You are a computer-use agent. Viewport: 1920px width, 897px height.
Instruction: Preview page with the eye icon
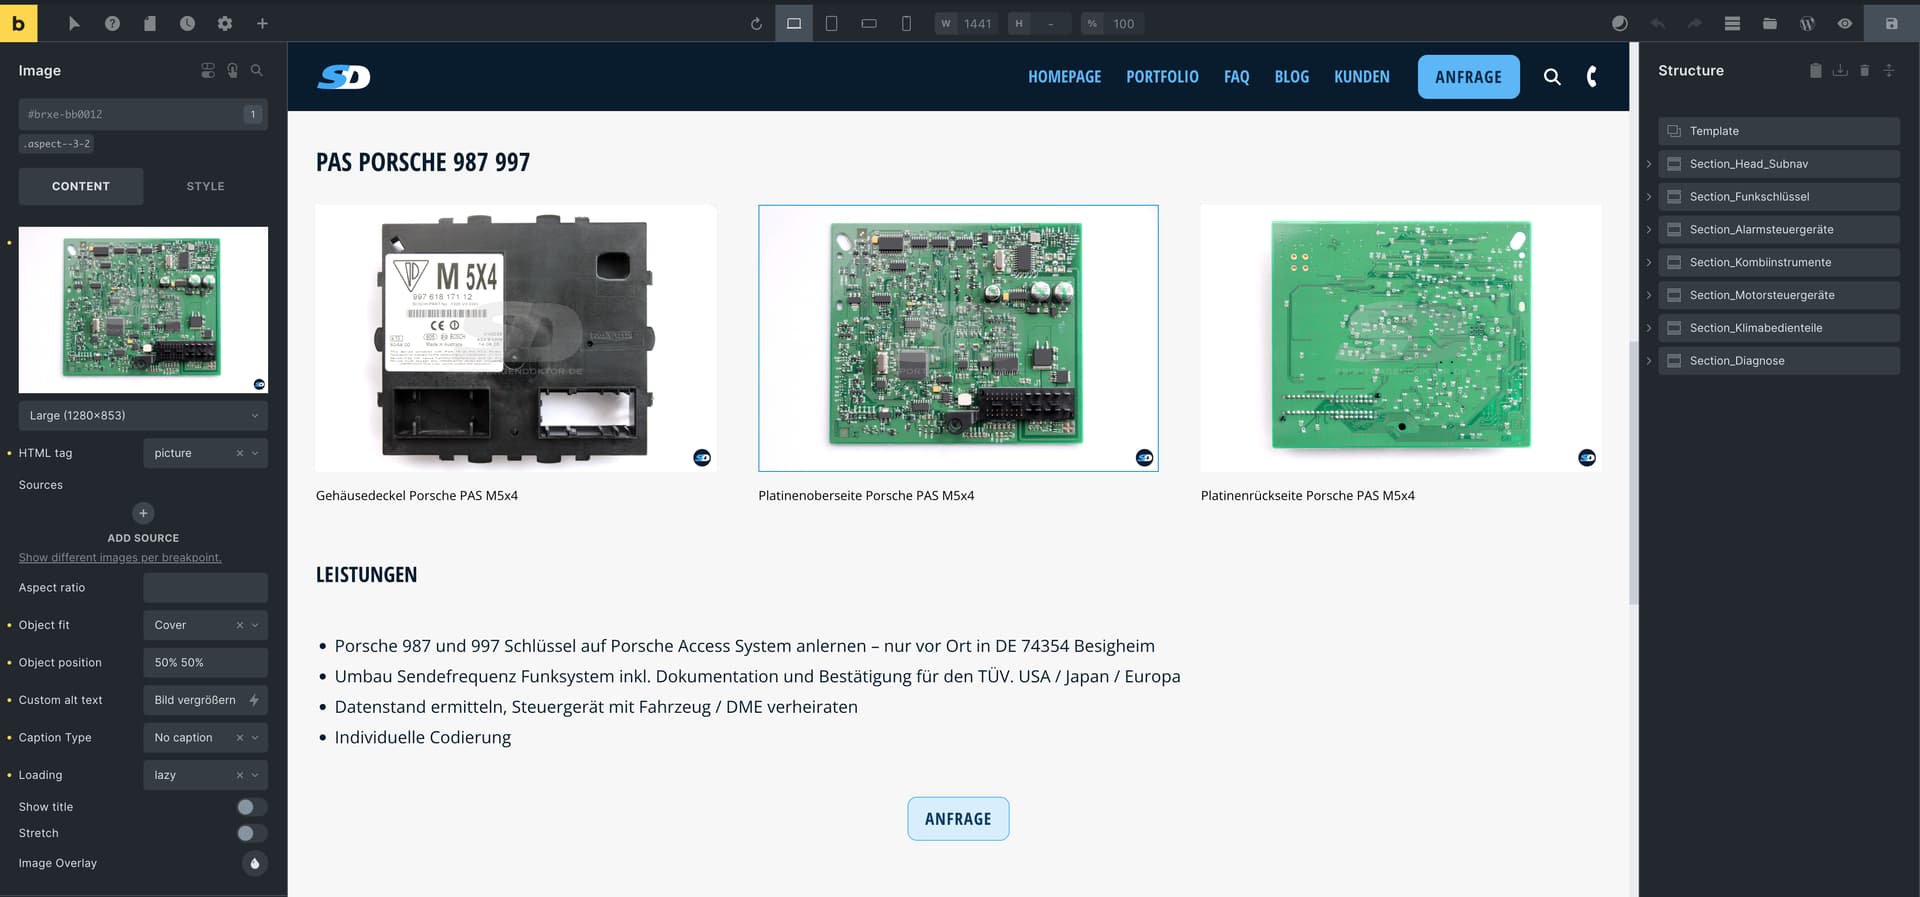[1845, 23]
